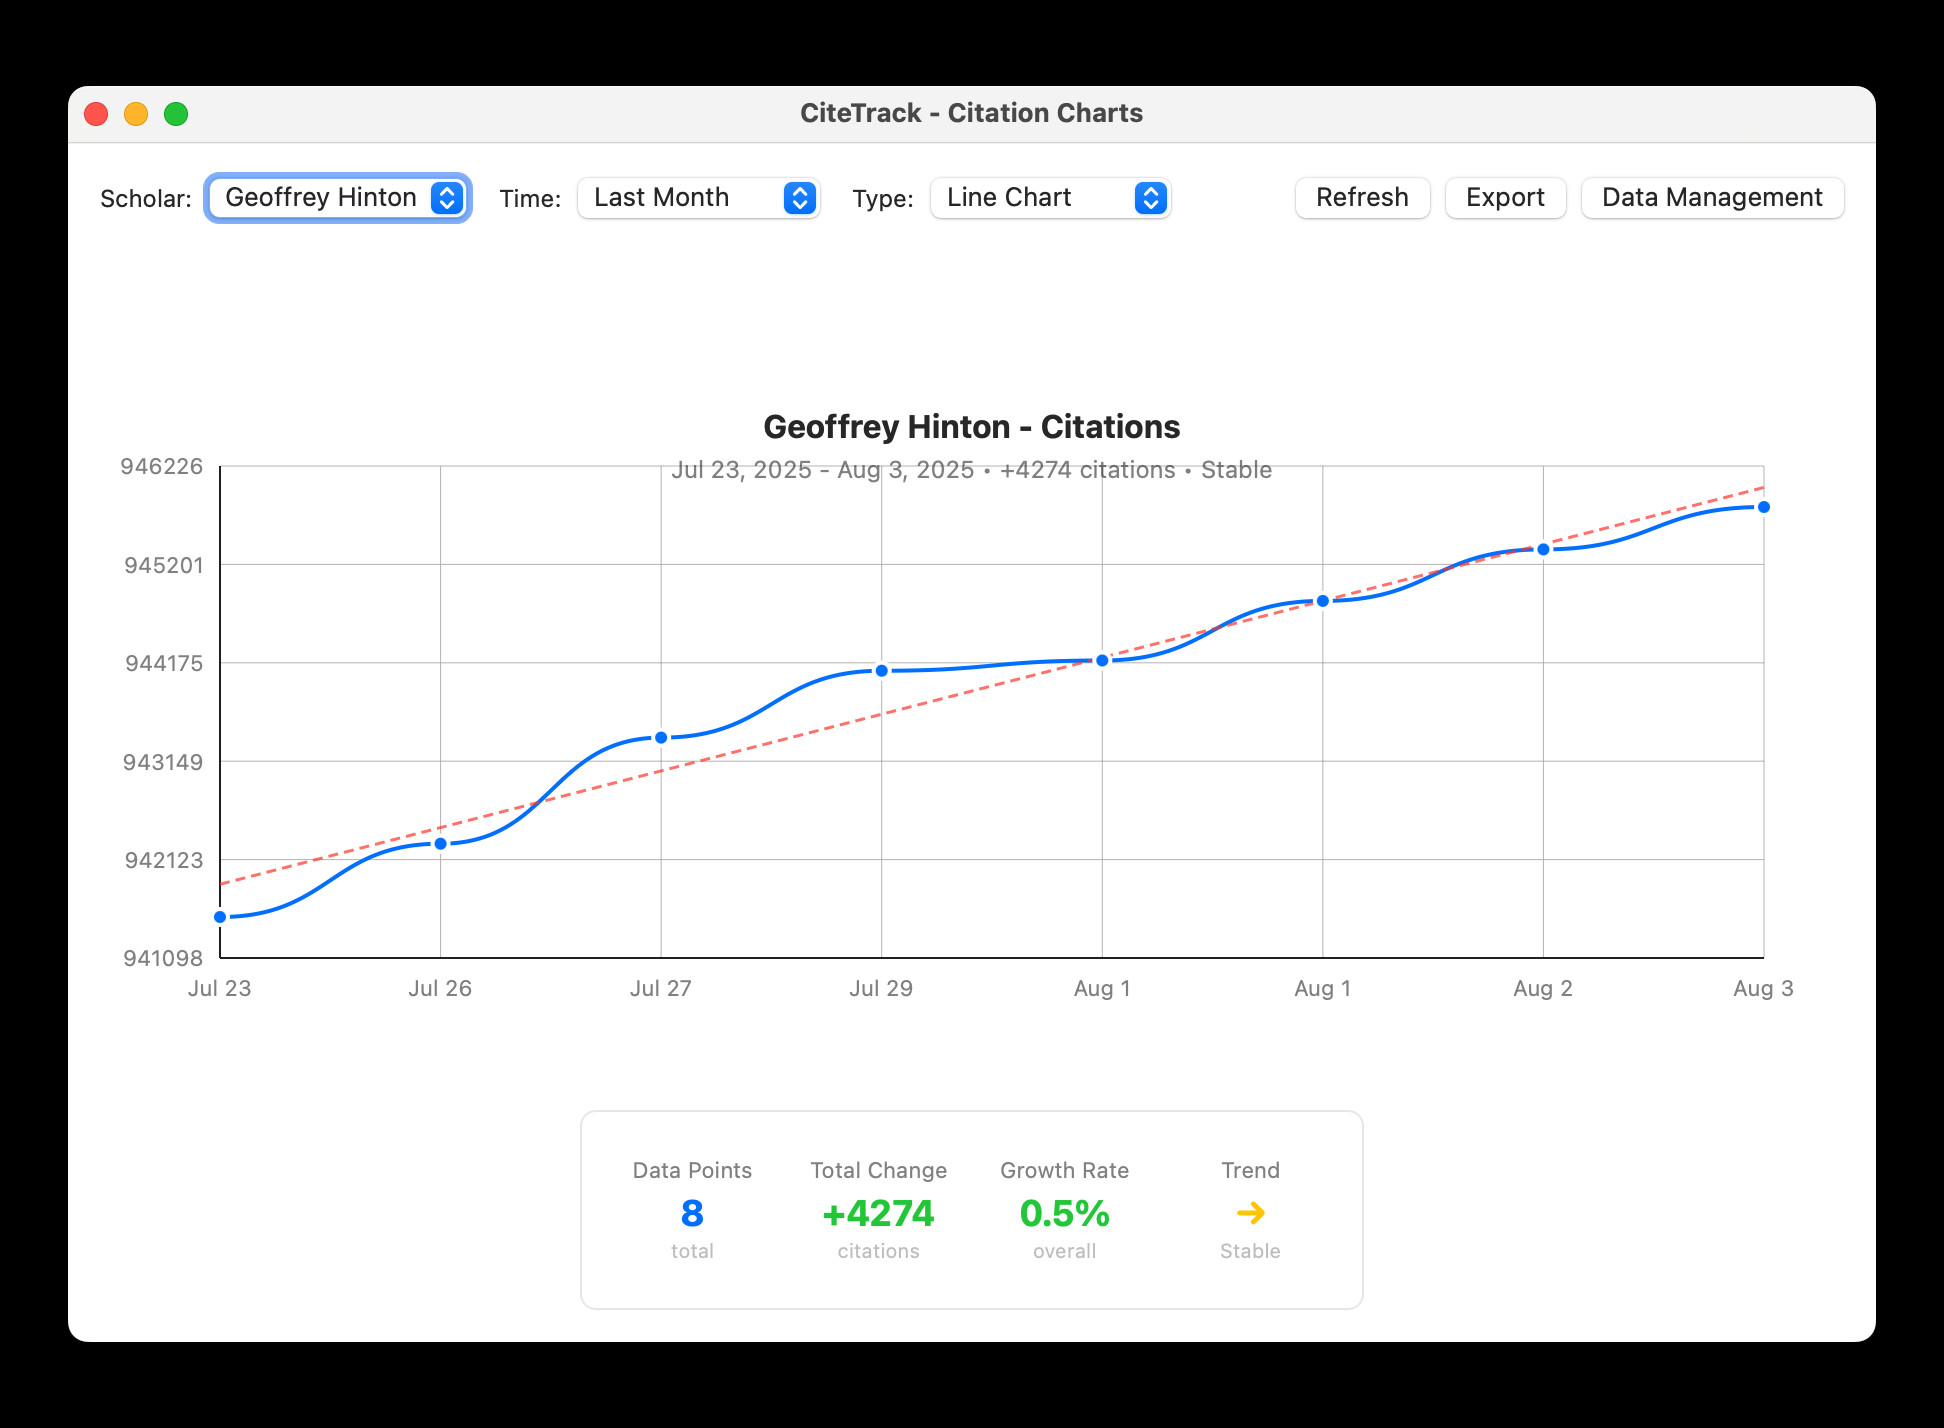Click the Jul 23 data point

tap(220, 917)
